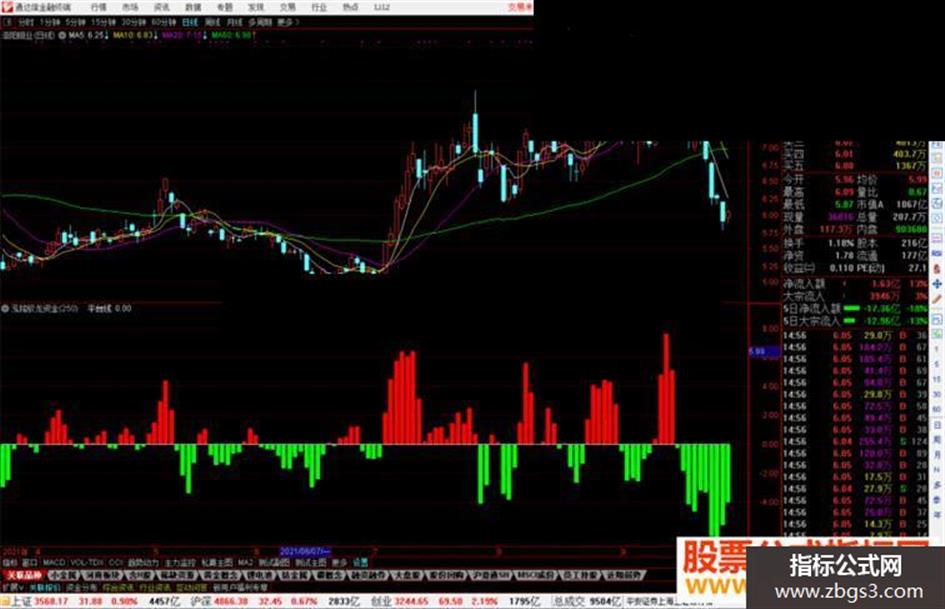The image size is (945, 609).
Task: Click the red app logo in the title bar
Action: [7, 7]
